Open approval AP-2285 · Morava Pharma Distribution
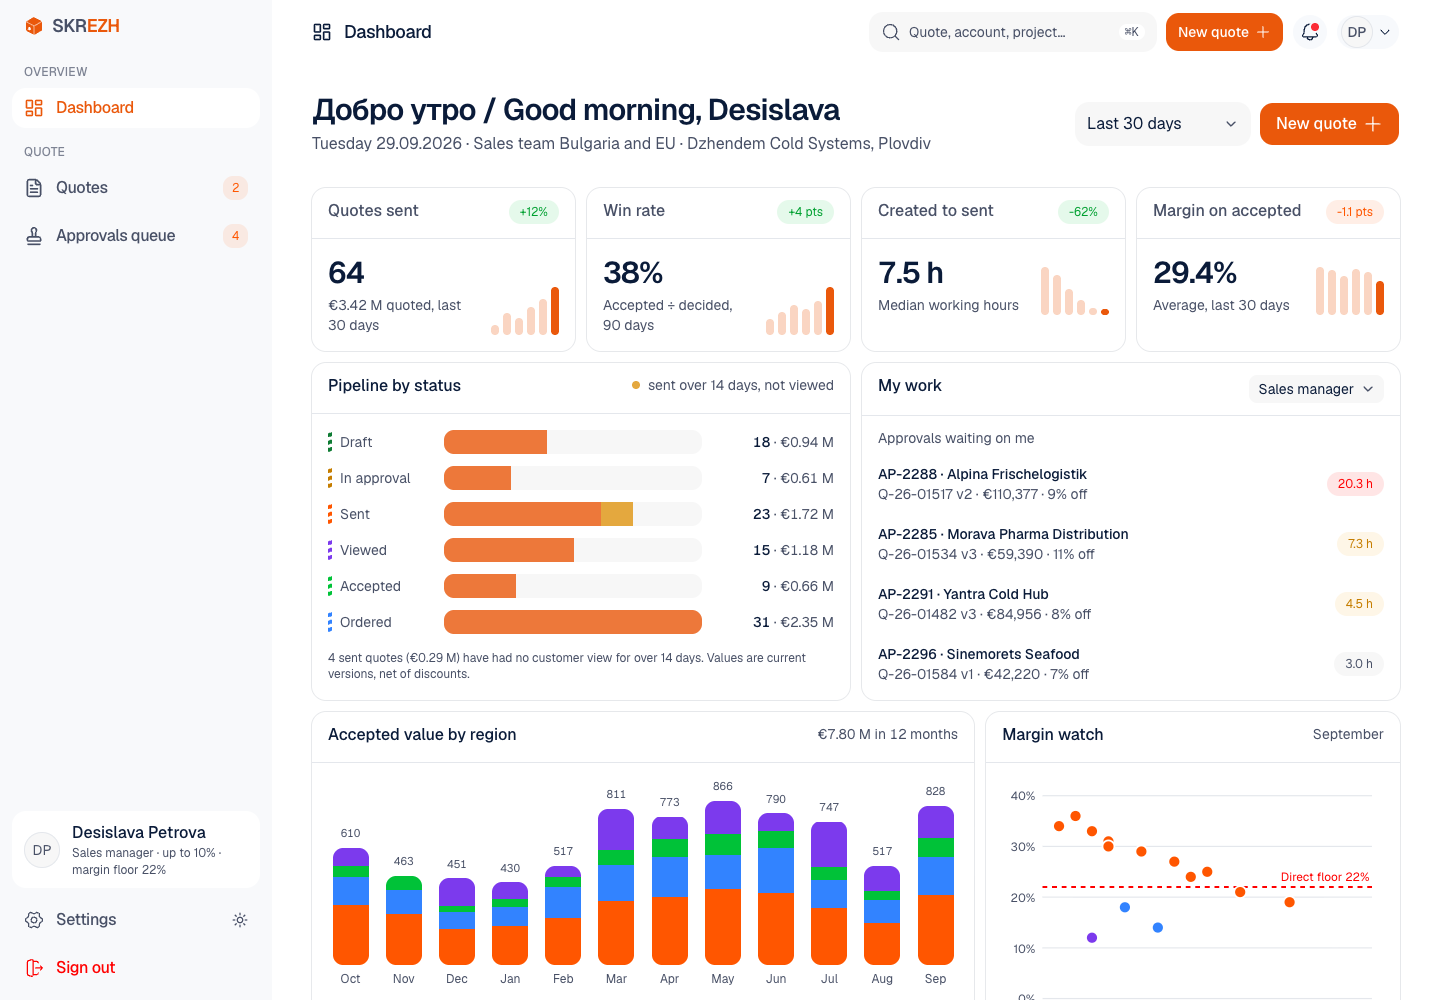 pos(1131,544)
